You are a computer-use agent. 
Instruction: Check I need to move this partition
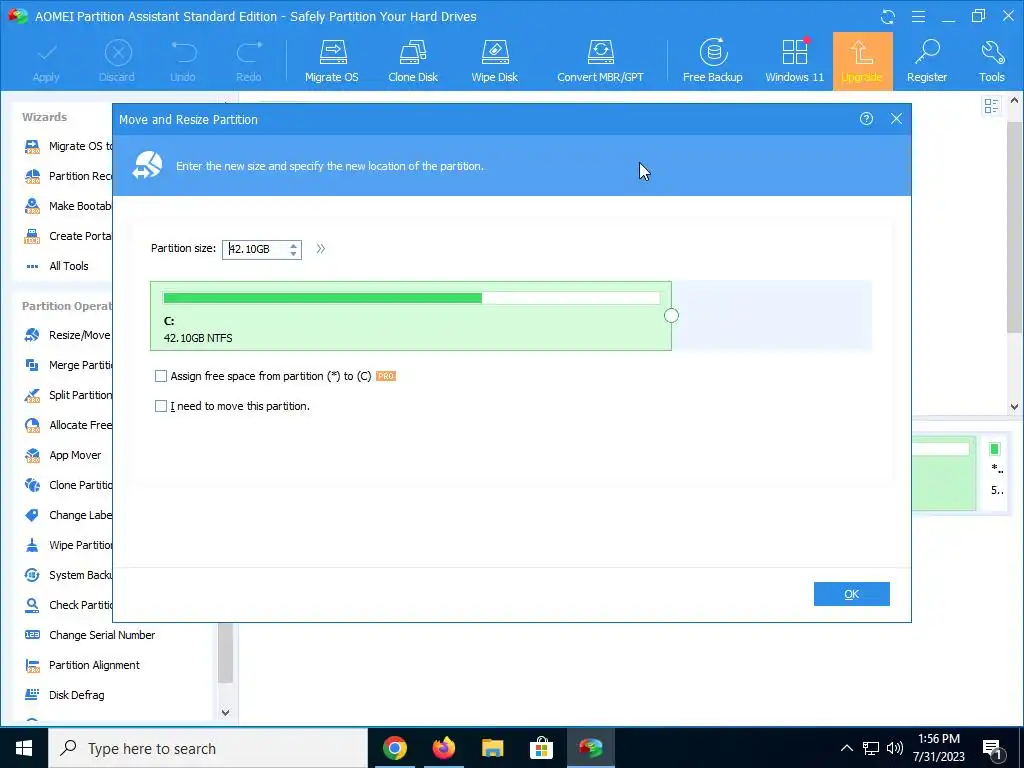coord(161,406)
